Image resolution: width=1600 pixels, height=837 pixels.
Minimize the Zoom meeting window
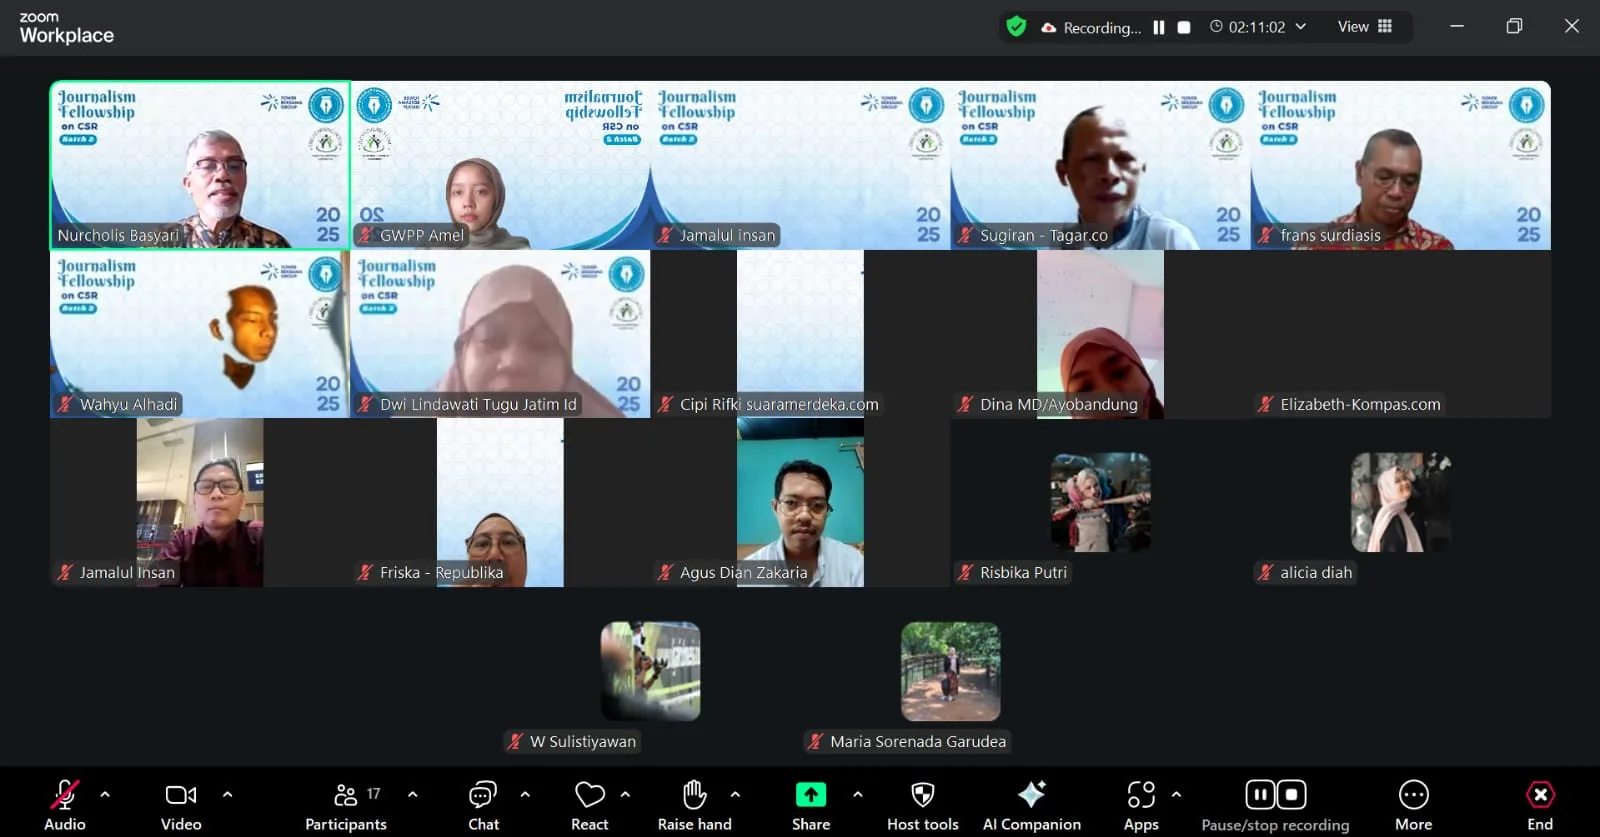tap(1457, 26)
